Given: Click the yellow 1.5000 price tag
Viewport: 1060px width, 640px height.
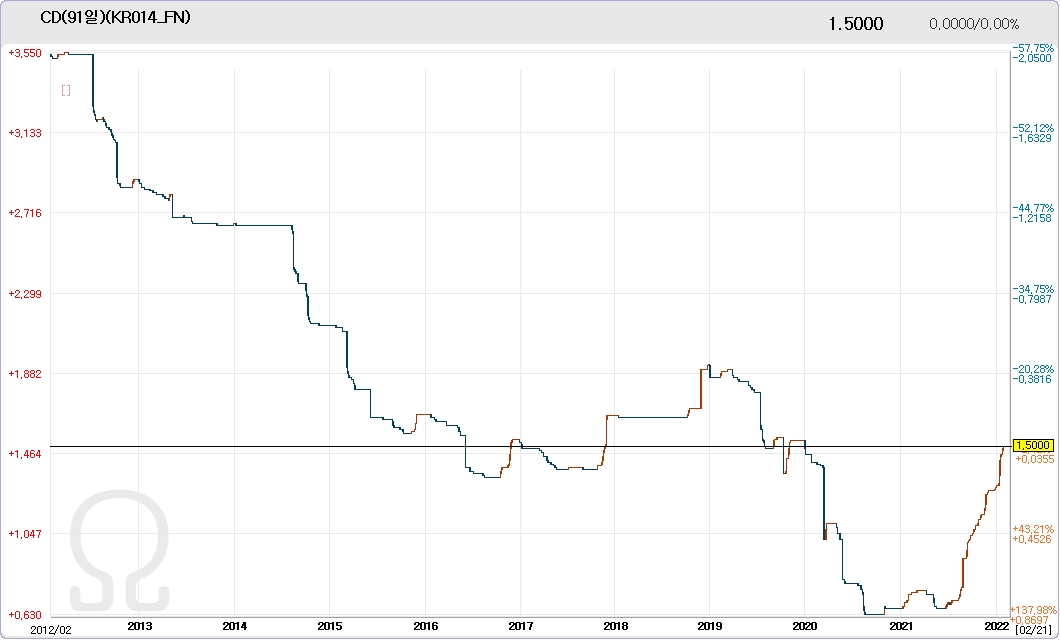Looking at the screenshot, I should click(x=1034, y=445).
